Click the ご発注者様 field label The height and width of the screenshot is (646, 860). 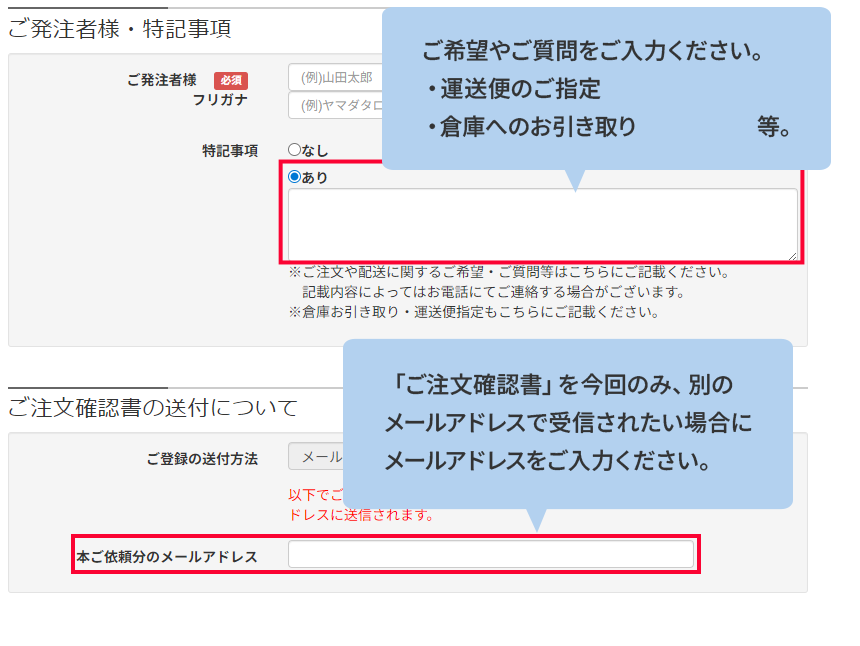[x=162, y=80]
